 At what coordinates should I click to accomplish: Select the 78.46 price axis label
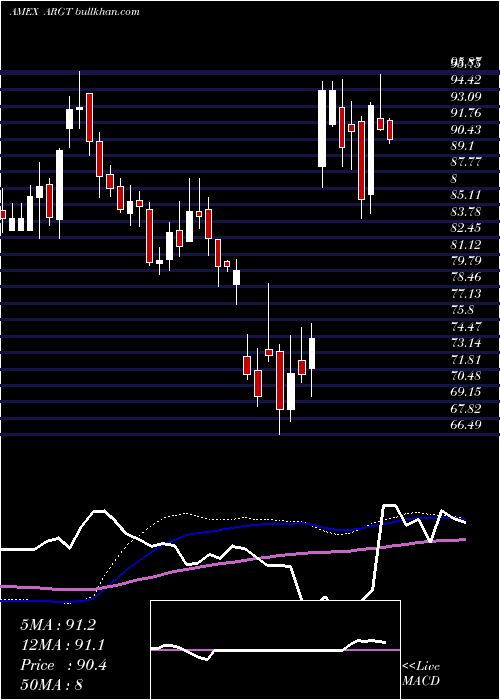click(x=466, y=277)
